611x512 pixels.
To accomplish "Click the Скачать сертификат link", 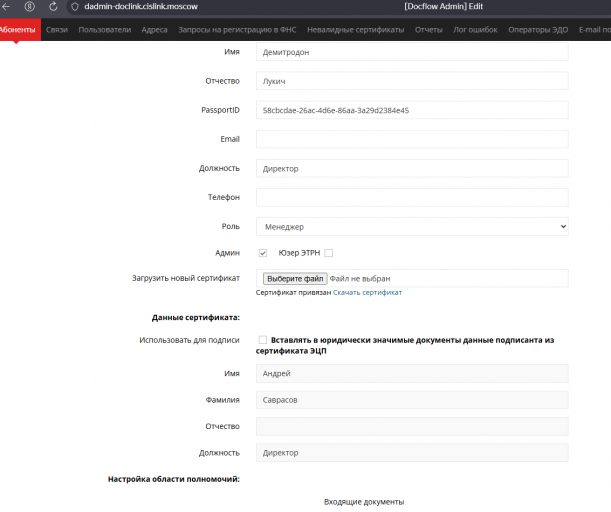I will pyautogui.click(x=367, y=292).
